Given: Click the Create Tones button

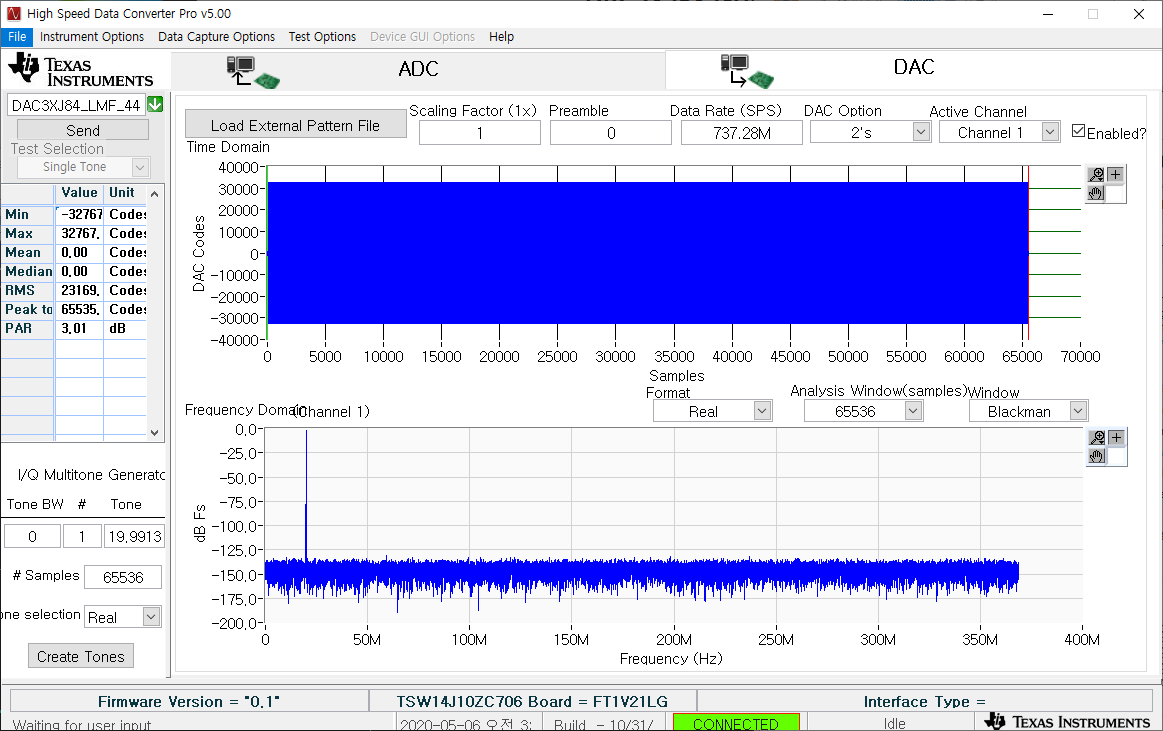Looking at the screenshot, I should tap(81, 656).
